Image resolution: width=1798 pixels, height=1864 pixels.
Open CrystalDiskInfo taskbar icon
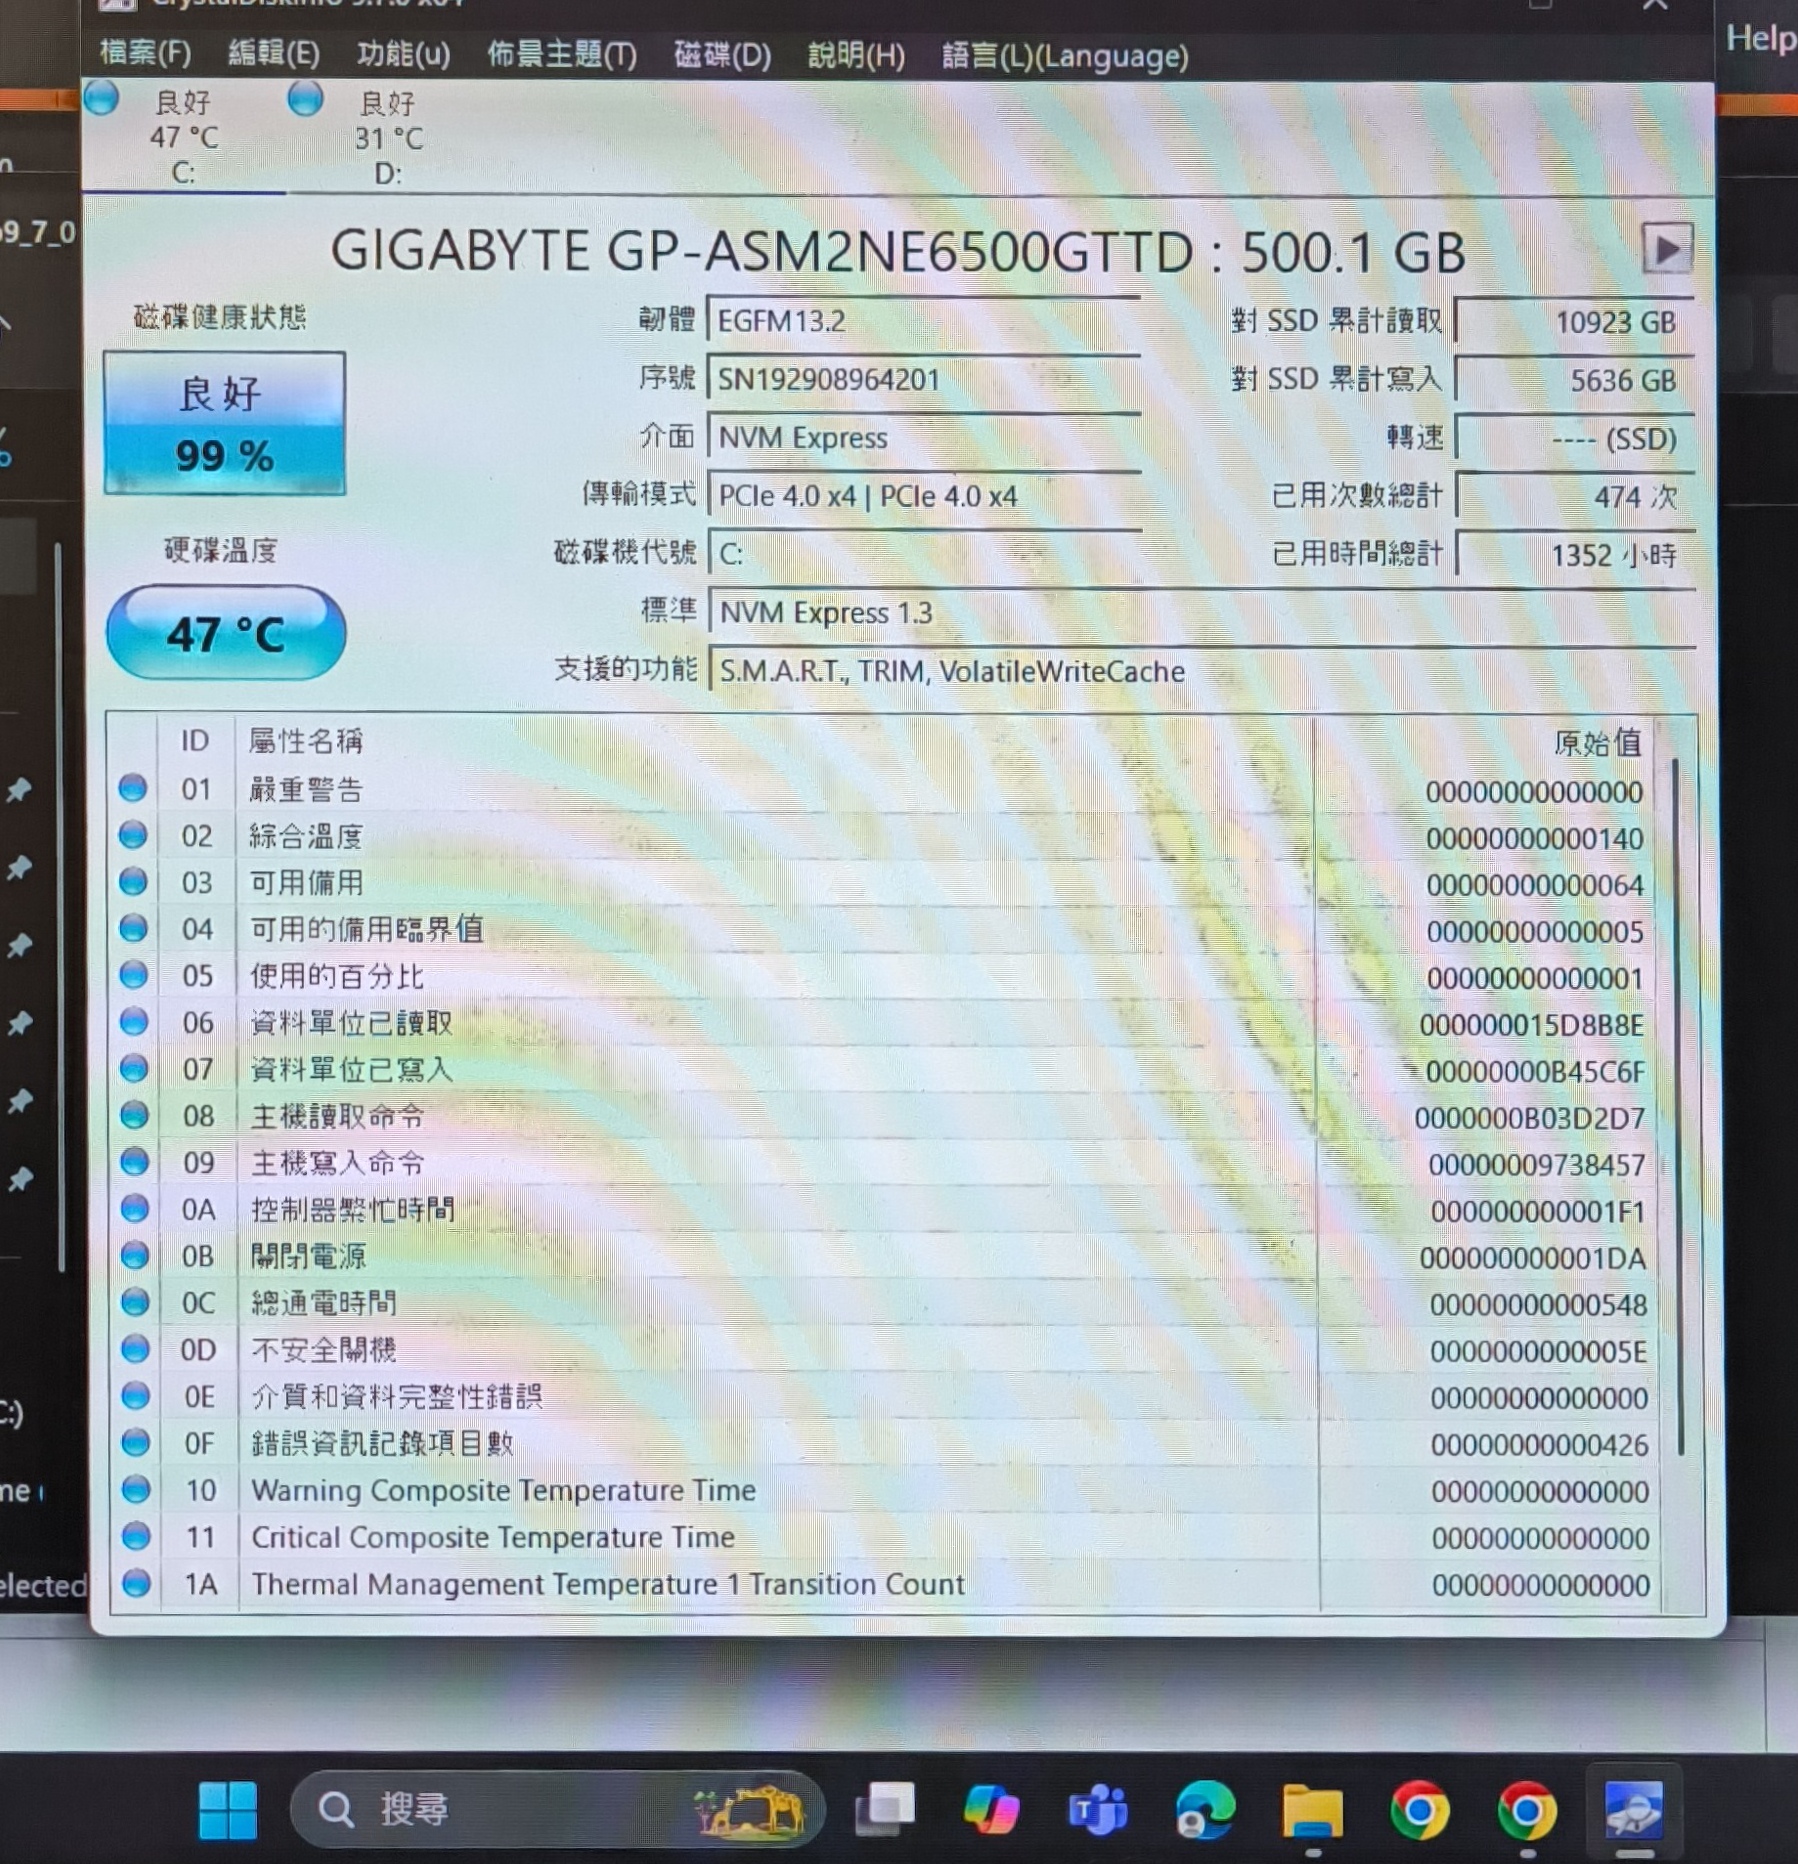[1634, 1810]
